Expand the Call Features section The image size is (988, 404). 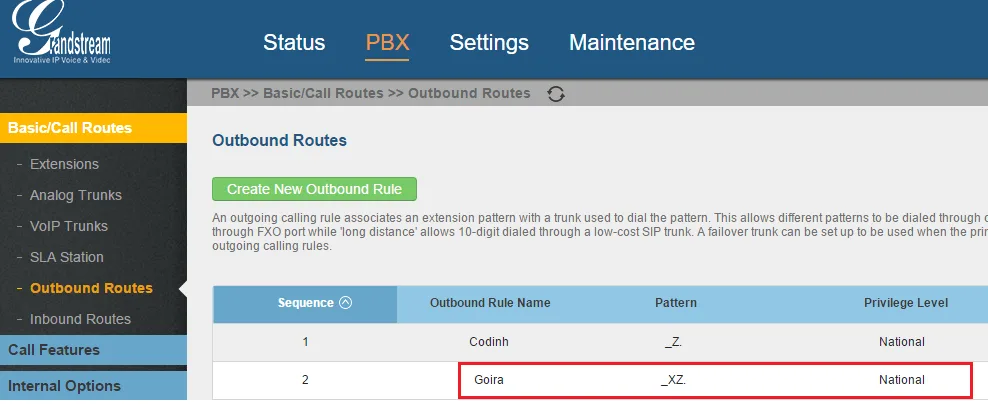coord(54,350)
